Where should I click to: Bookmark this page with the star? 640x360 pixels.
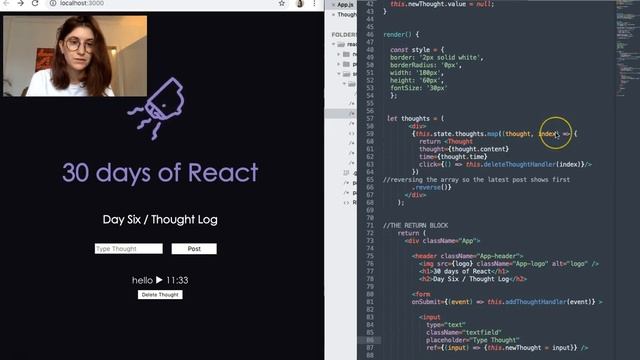coord(282,3)
